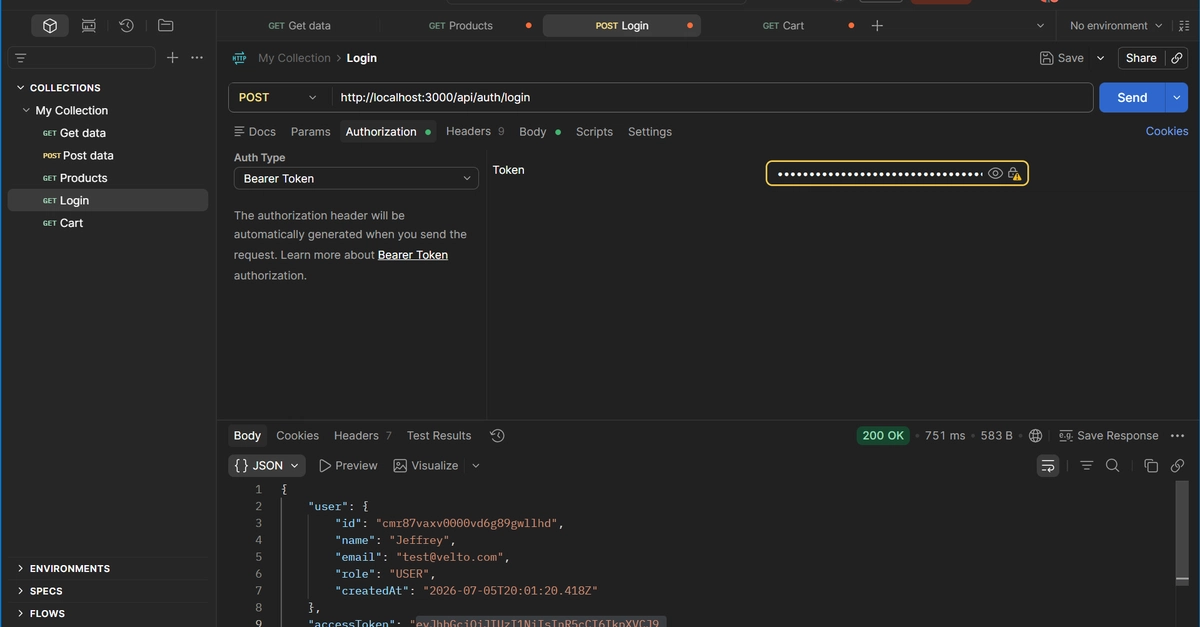Expand the SPECS section

tap(21, 591)
